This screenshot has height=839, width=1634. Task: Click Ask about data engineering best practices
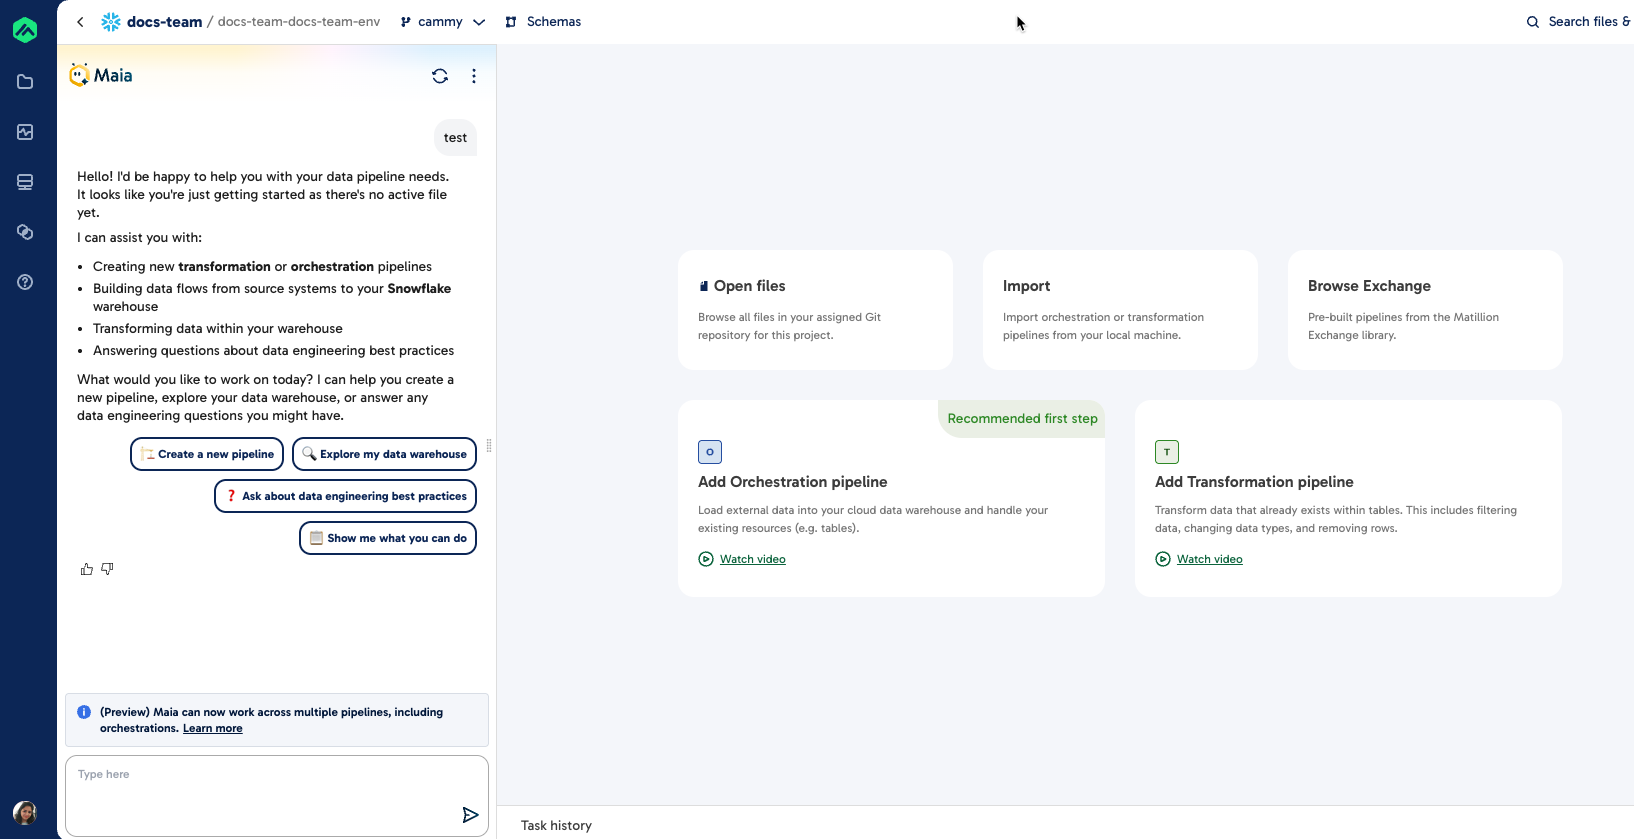[x=345, y=496]
